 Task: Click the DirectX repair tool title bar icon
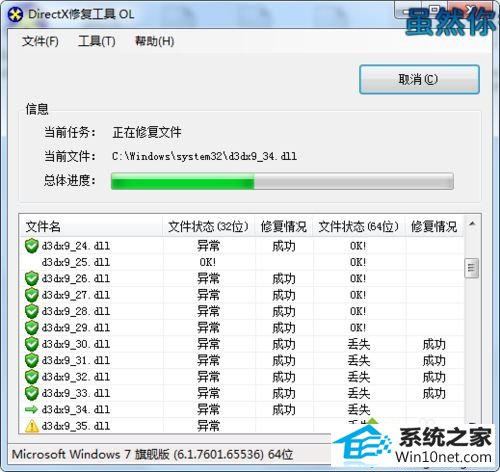click(x=15, y=14)
